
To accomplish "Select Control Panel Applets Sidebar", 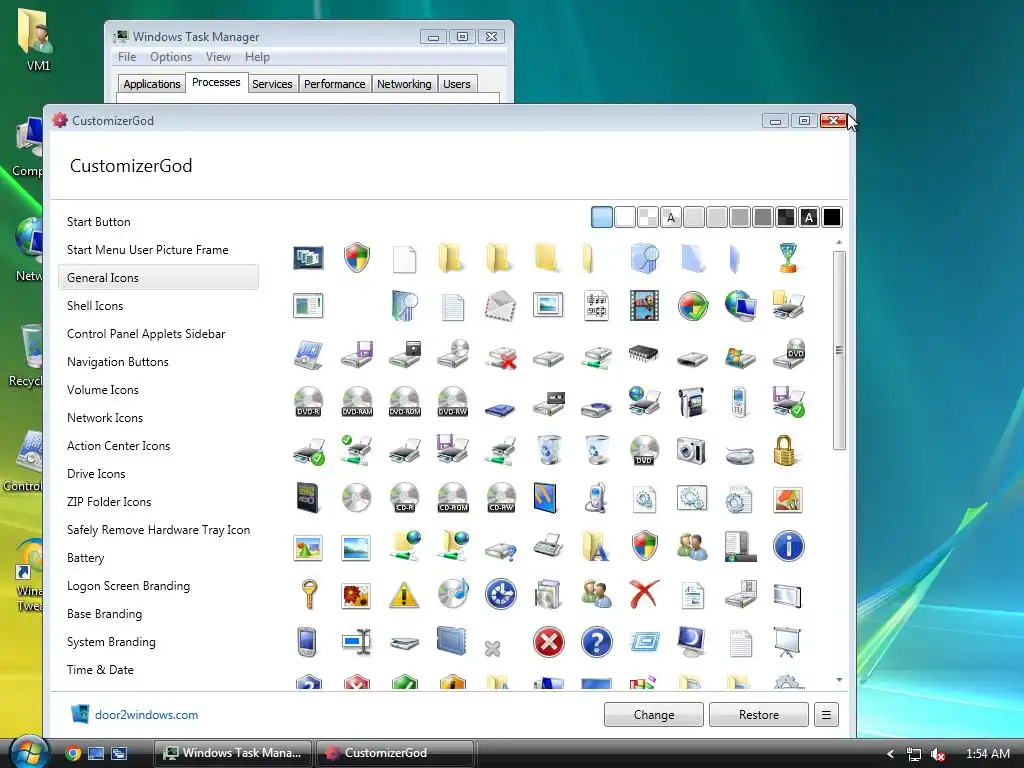I will click(146, 334).
